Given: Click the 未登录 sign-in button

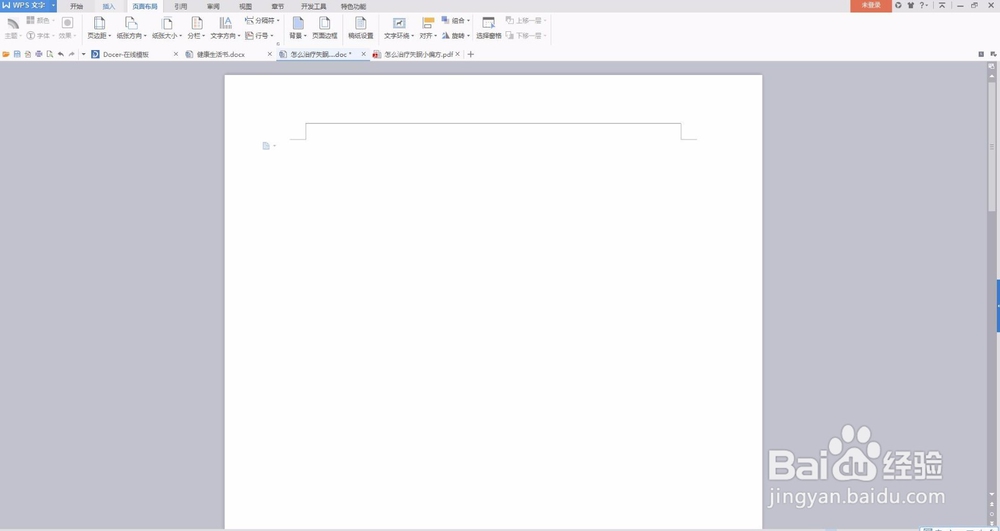Looking at the screenshot, I should click(871, 5).
